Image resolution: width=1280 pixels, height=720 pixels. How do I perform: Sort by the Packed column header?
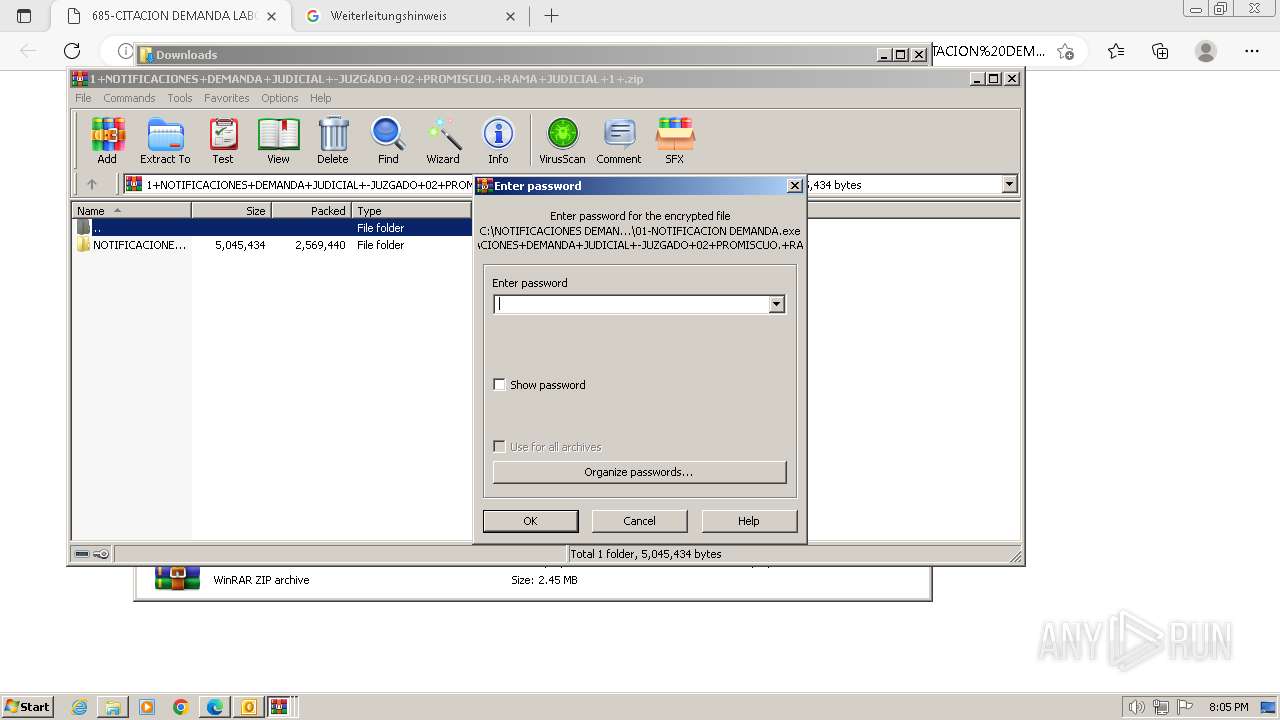pyautogui.click(x=311, y=211)
